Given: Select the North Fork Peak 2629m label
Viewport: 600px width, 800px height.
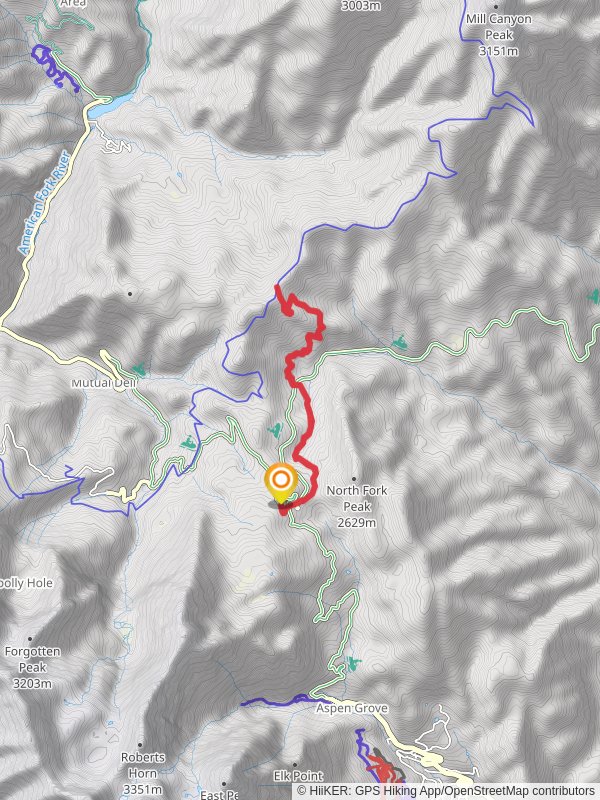Looking at the screenshot, I should click(357, 506).
